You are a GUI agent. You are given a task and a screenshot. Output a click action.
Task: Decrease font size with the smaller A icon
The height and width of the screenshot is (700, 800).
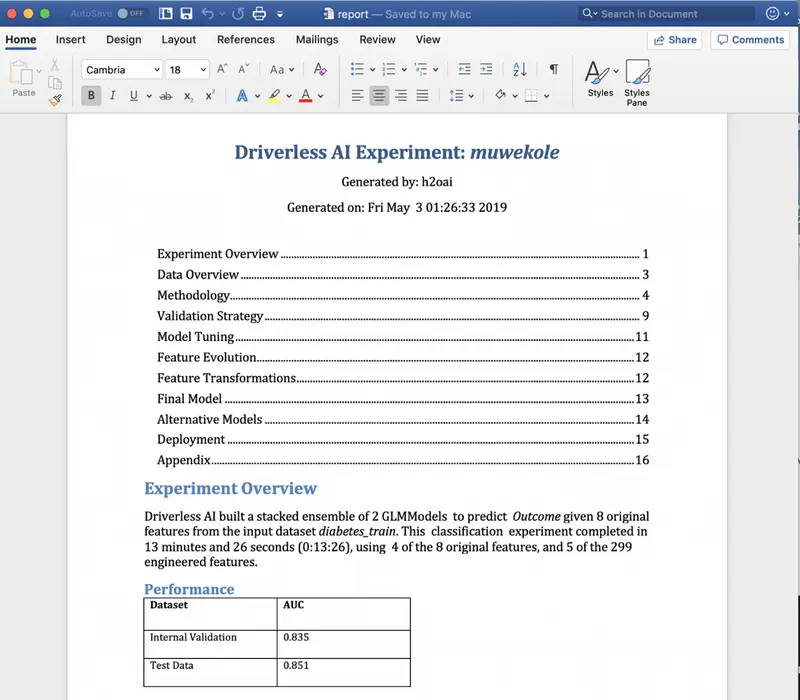[243, 69]
